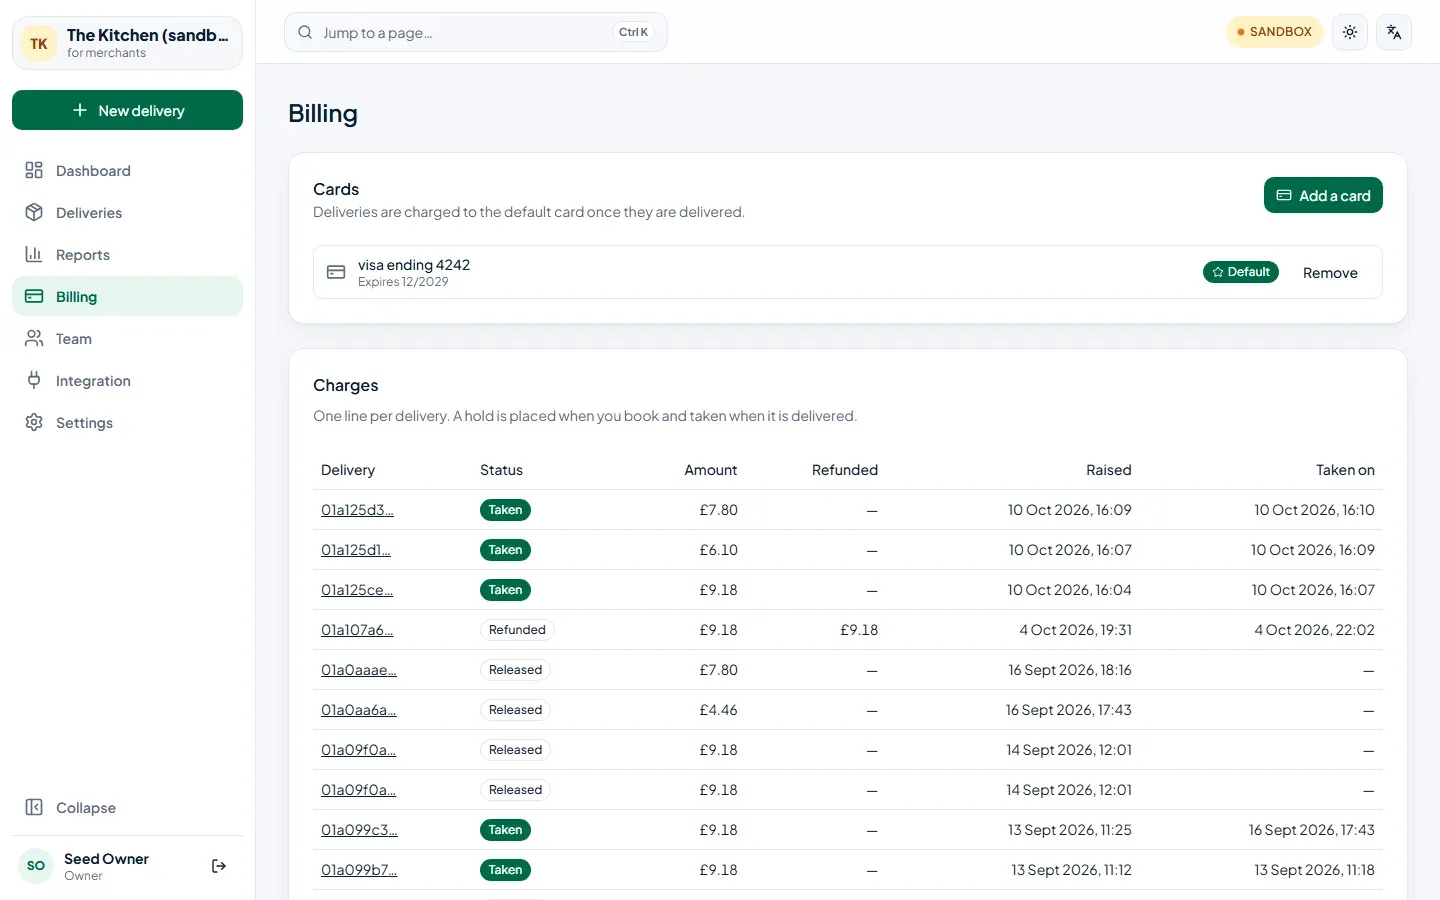The height and width of the screenshot is (900, 1440).
Task: Click taken date 16 Sept 2026, 17:43
Action: tap(1311, 830)
